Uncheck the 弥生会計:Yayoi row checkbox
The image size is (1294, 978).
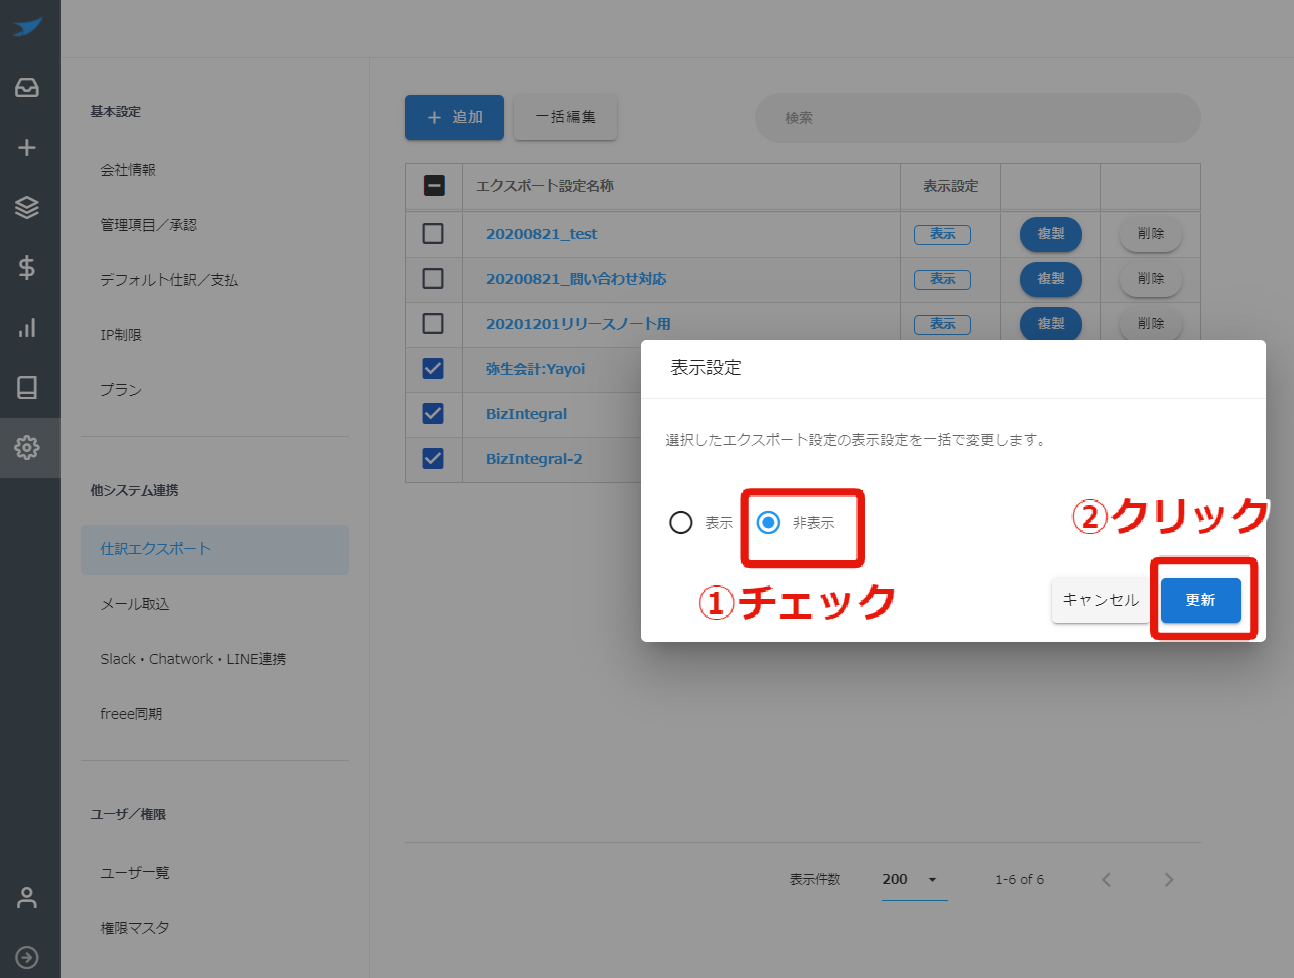coord(433,368)
